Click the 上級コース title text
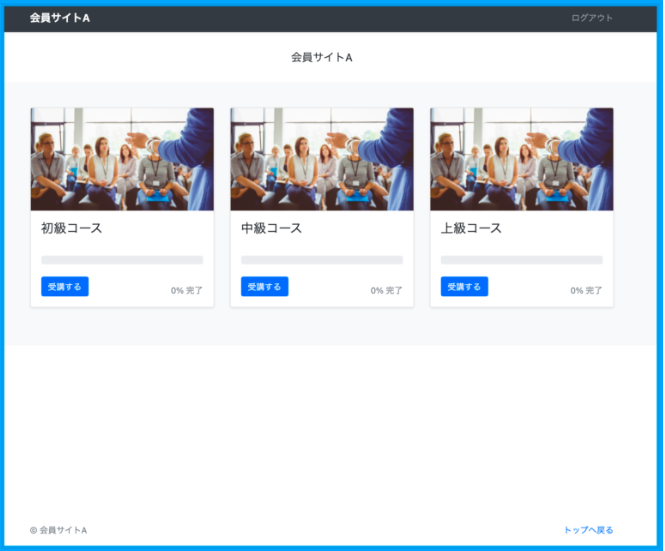Image resolution: width=665 pixels, height=551 pixels. [471, 228]
